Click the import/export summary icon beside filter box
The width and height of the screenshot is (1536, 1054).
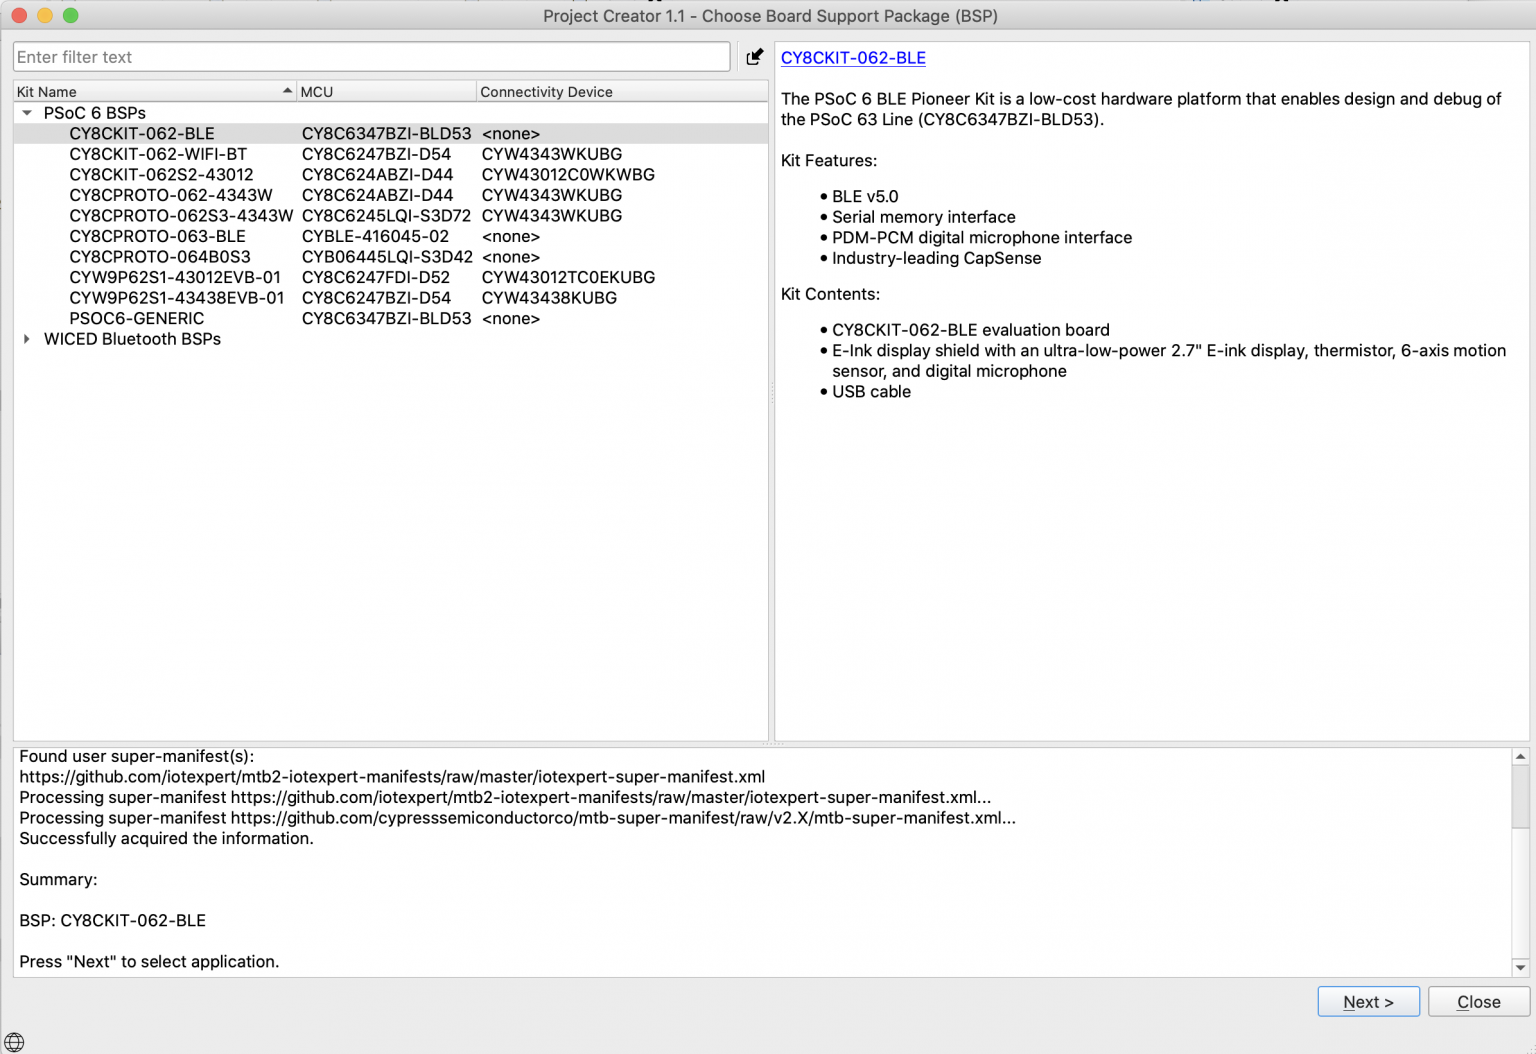tap(755, 56)
